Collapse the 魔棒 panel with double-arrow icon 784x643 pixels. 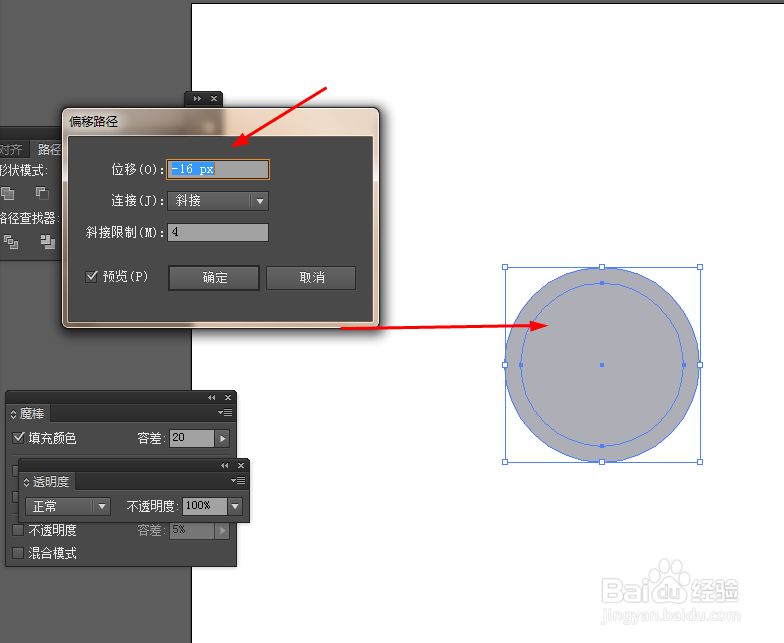pos(212,398)
